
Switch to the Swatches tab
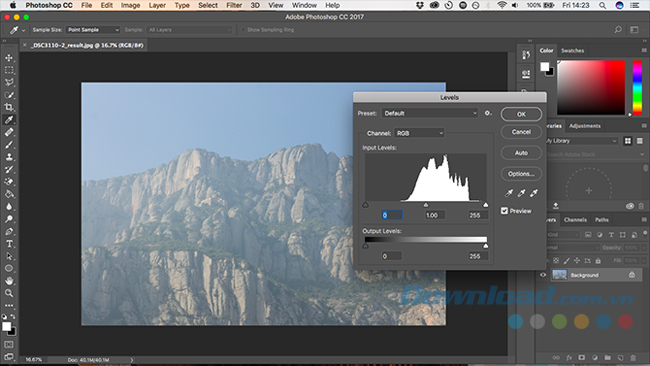[572, 51]
